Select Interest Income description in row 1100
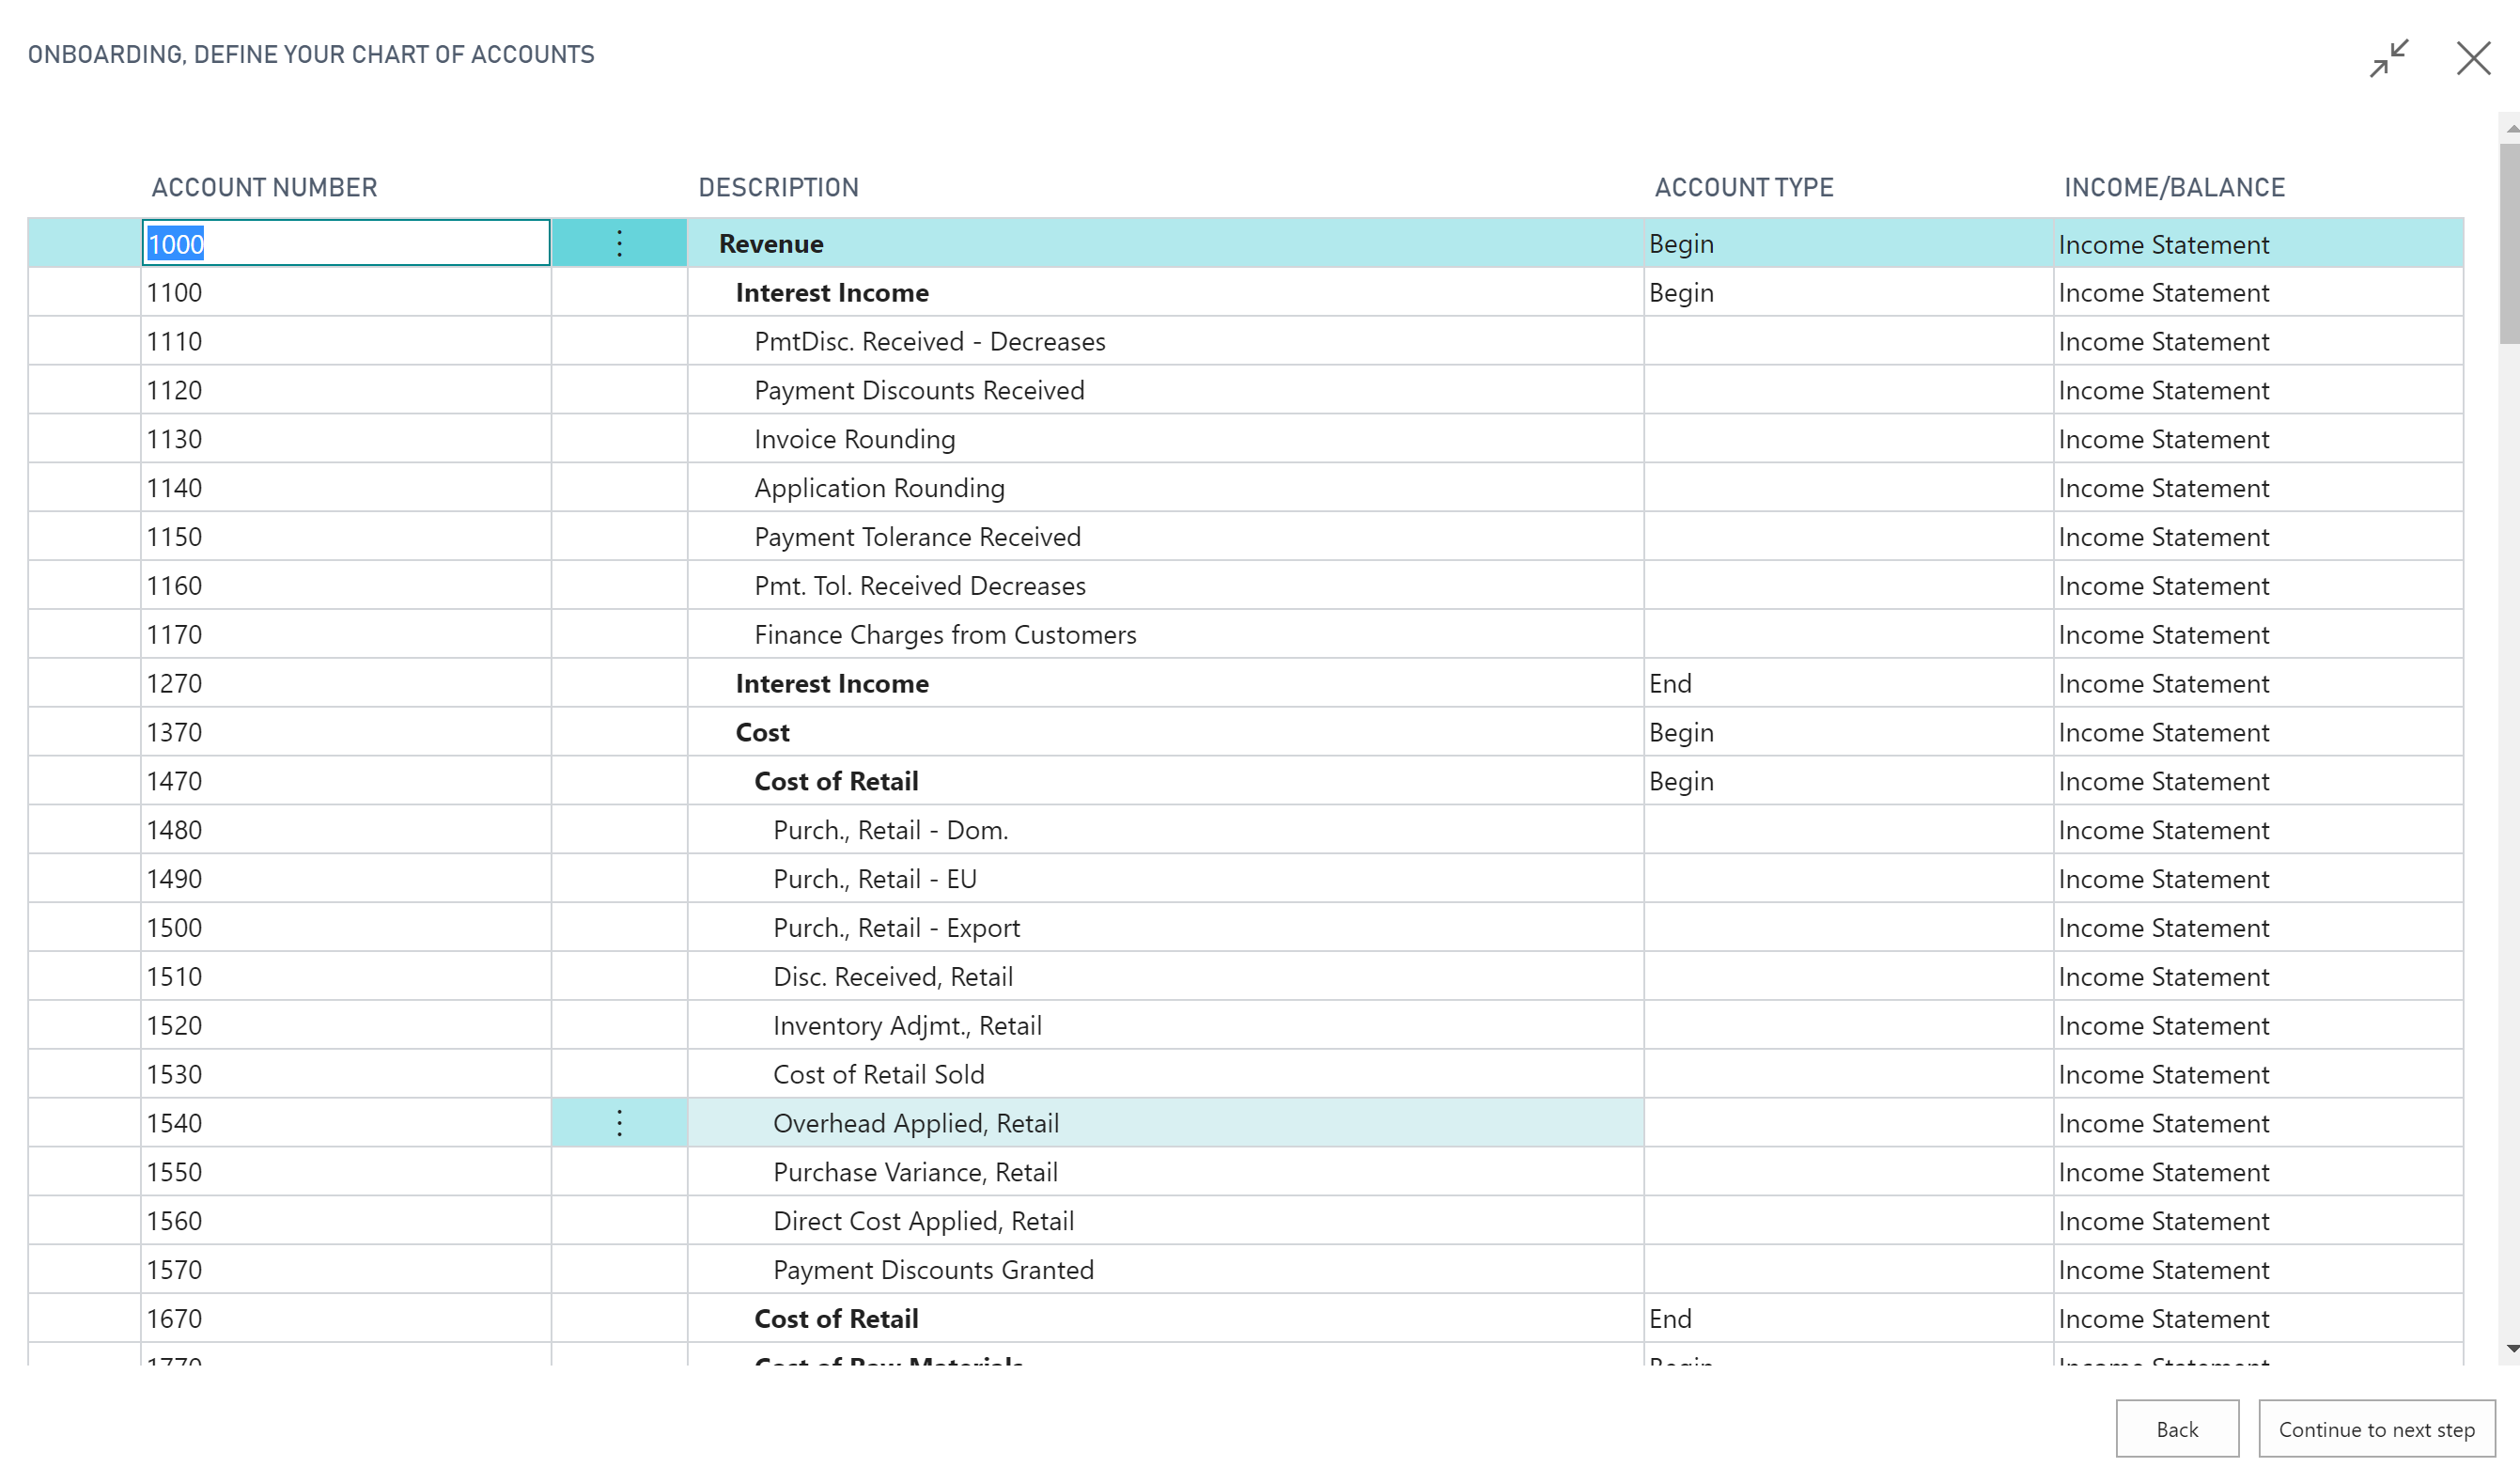 pyautogui.click(x=1166, y=292)
